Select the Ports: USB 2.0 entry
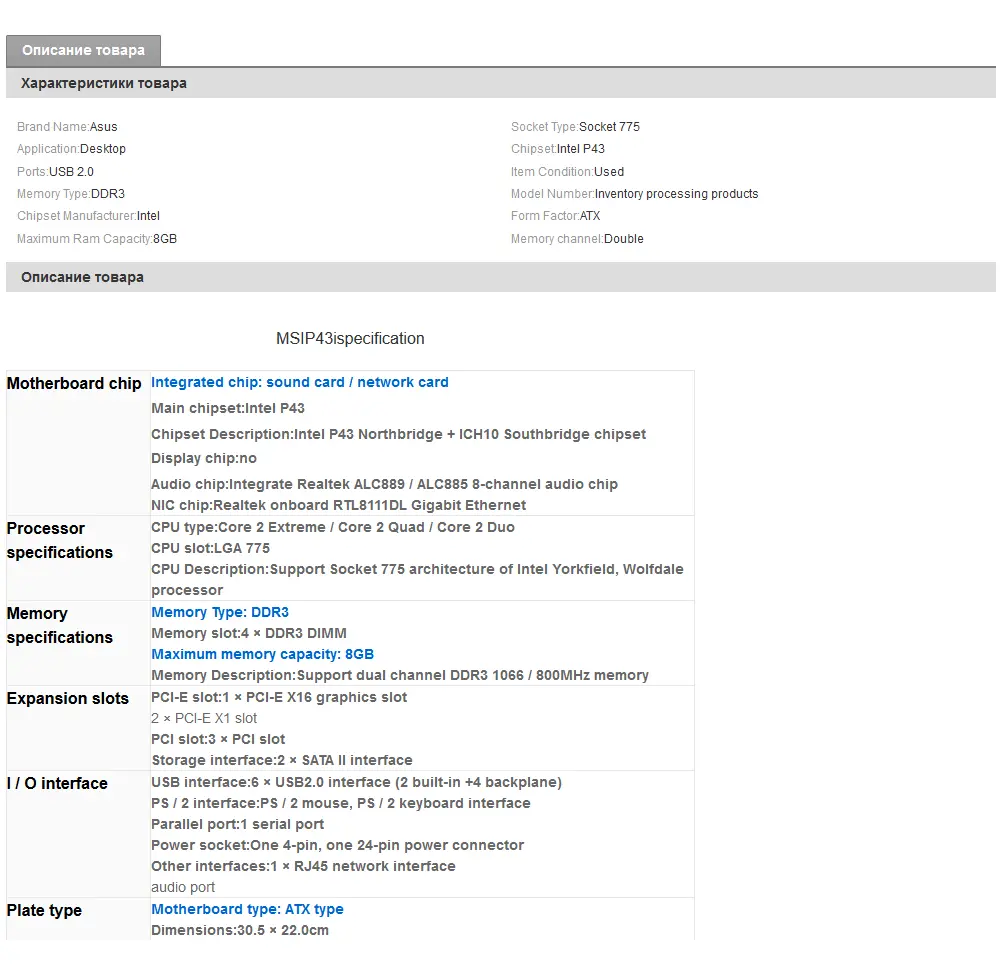 (55, 172)
